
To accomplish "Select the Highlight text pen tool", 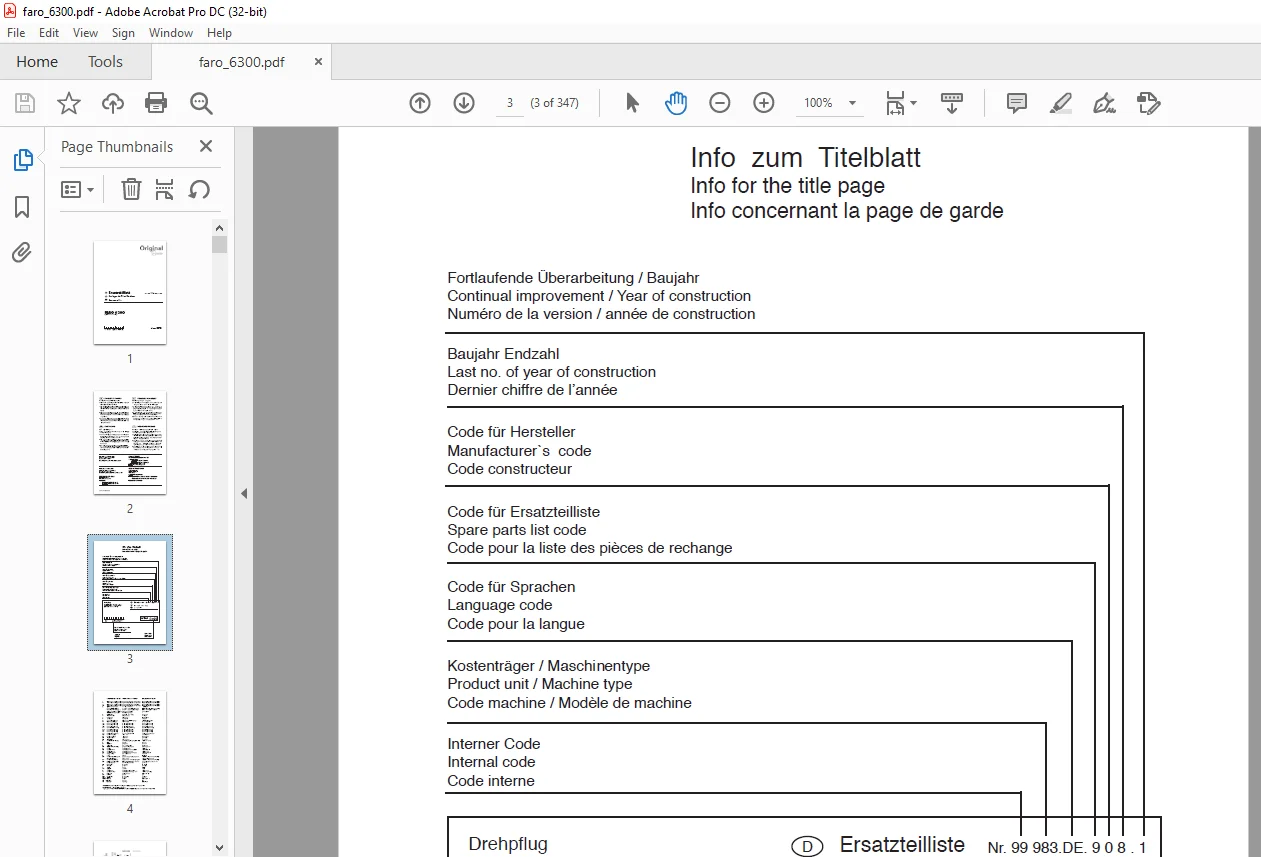I will click(x=1061, y=103).
